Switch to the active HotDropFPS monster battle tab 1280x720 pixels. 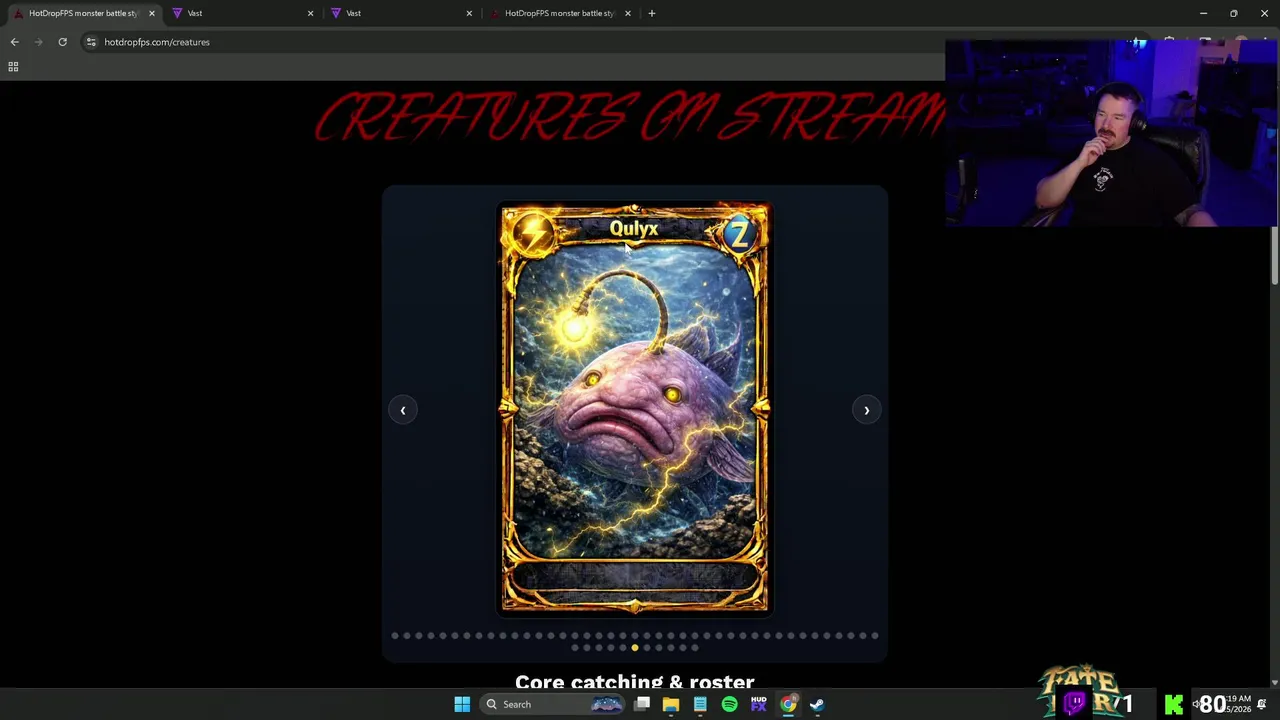pyautogui.click(x=82, y=13)
